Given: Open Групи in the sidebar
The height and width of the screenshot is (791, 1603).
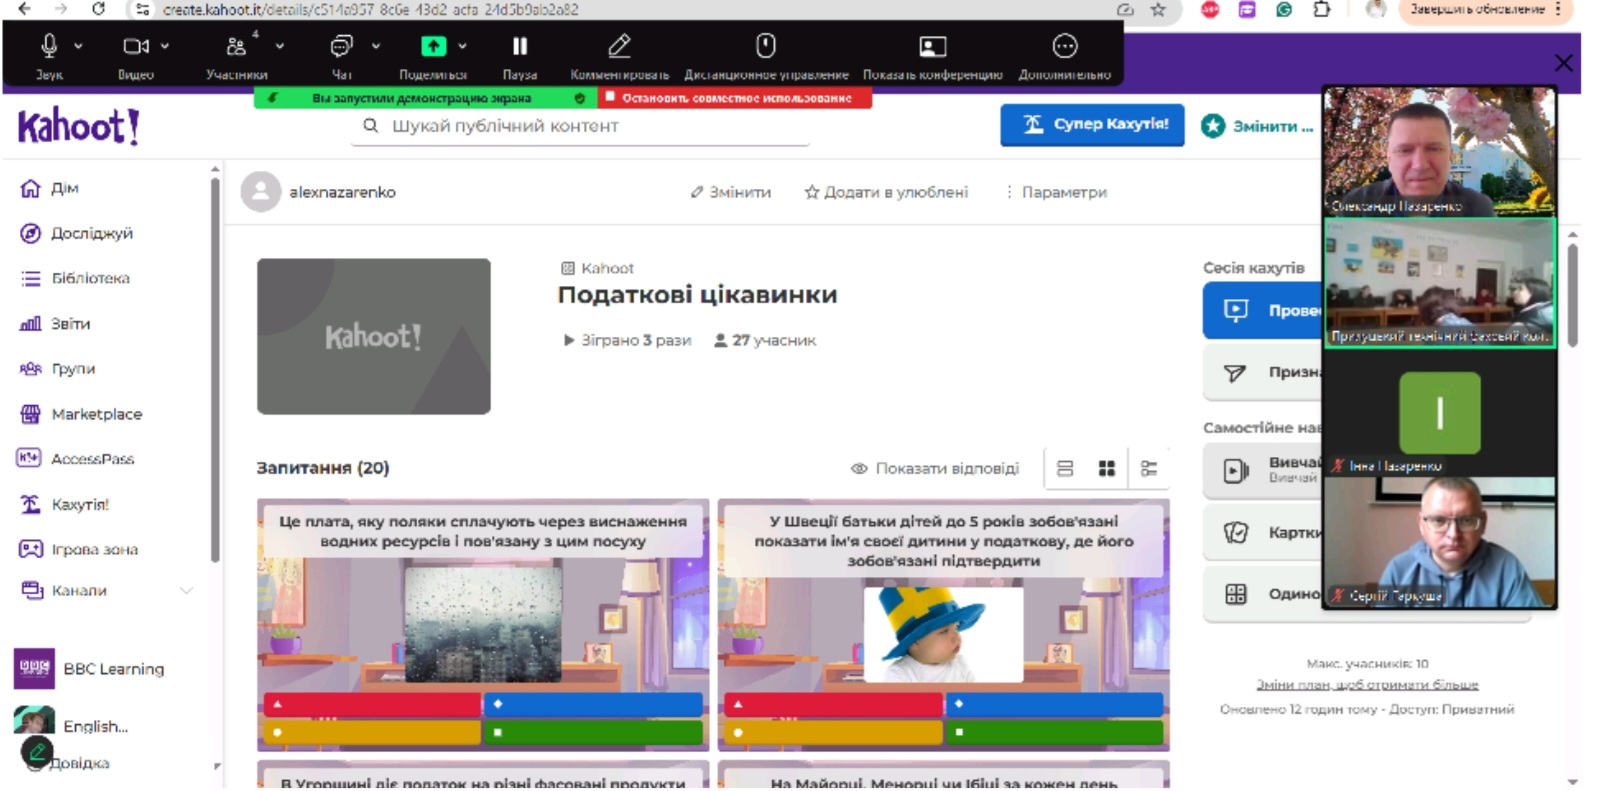Looking at the screenshot, I should pos(58,369).
